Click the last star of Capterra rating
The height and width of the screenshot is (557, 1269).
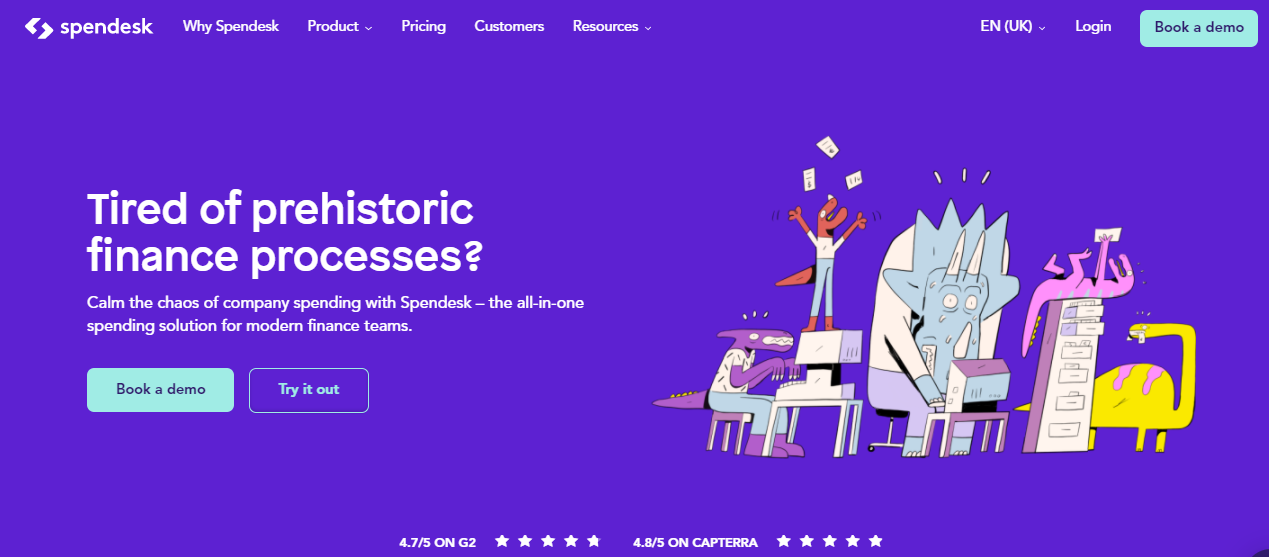[876, 541]
